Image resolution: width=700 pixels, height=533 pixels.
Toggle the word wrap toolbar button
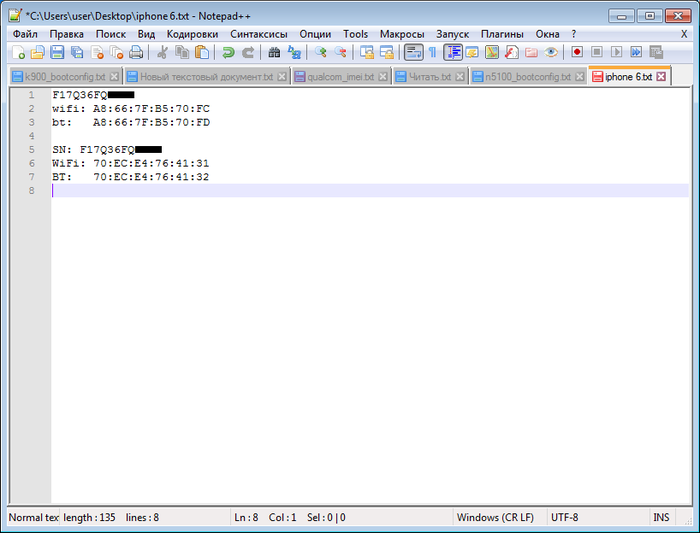pos(413,52)
